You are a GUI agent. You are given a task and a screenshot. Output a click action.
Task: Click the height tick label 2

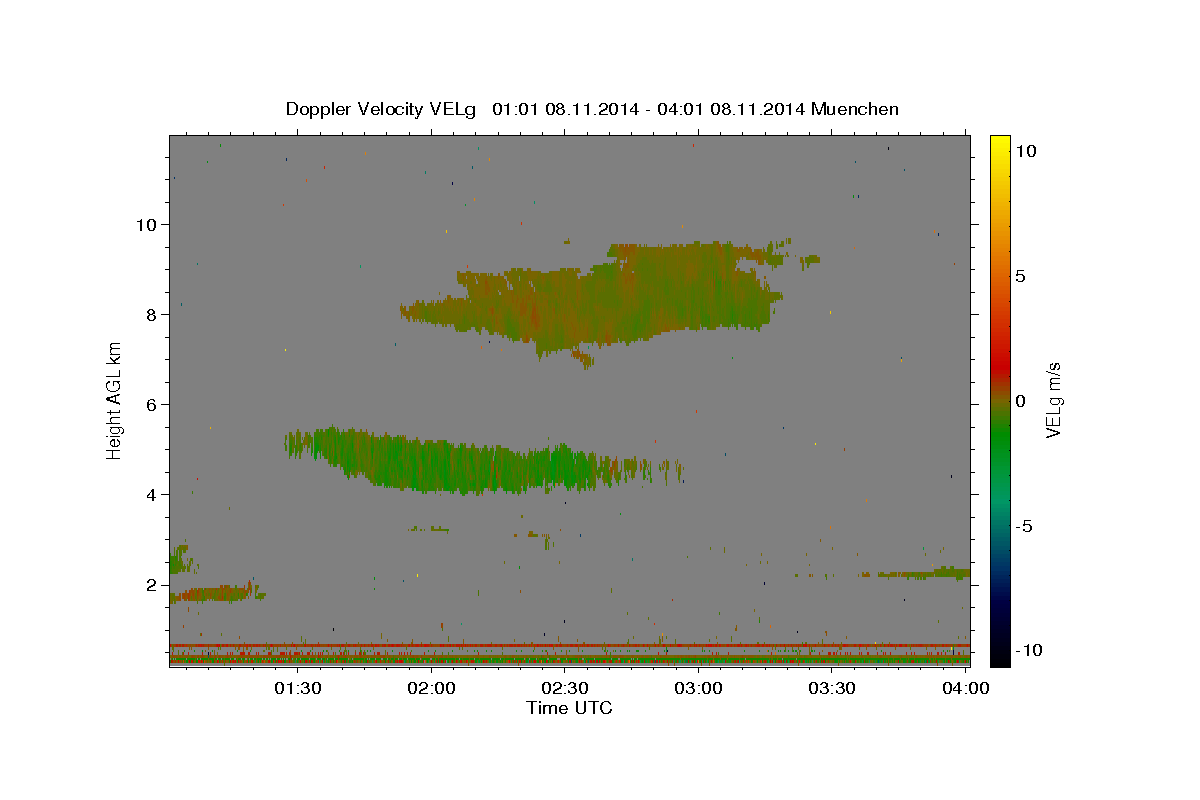click(153, 584)
